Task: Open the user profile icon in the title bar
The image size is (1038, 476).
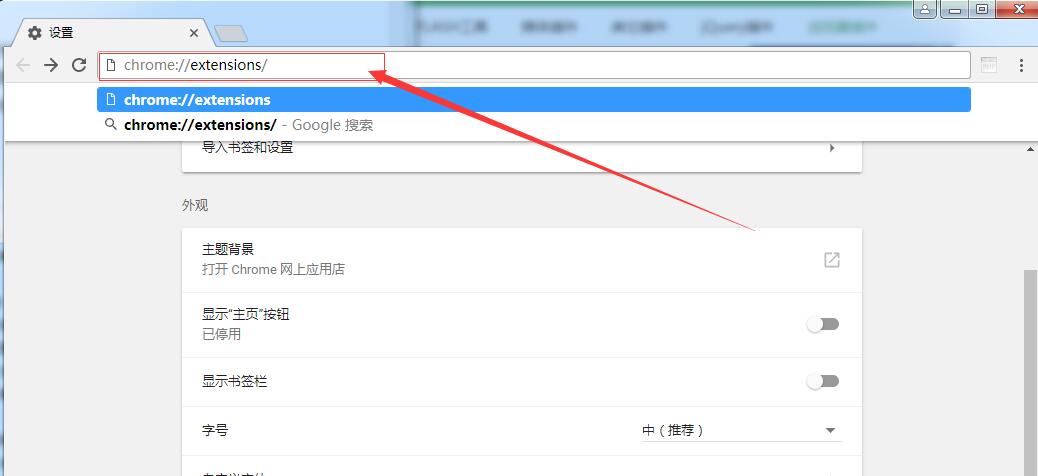Action: coord(925,9)
